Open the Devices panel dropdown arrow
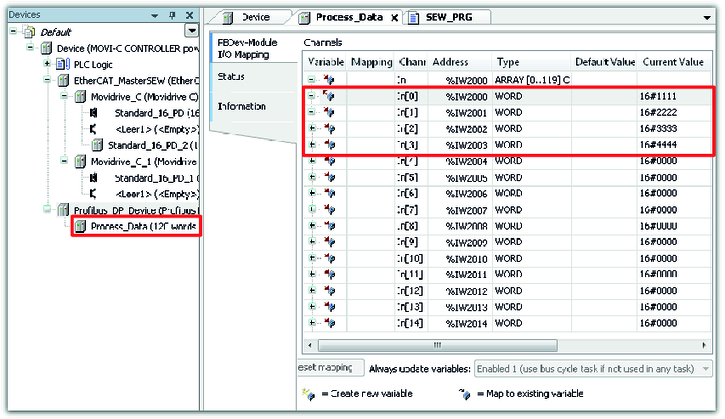Screen dimensions: 725x419 [155, 16]
